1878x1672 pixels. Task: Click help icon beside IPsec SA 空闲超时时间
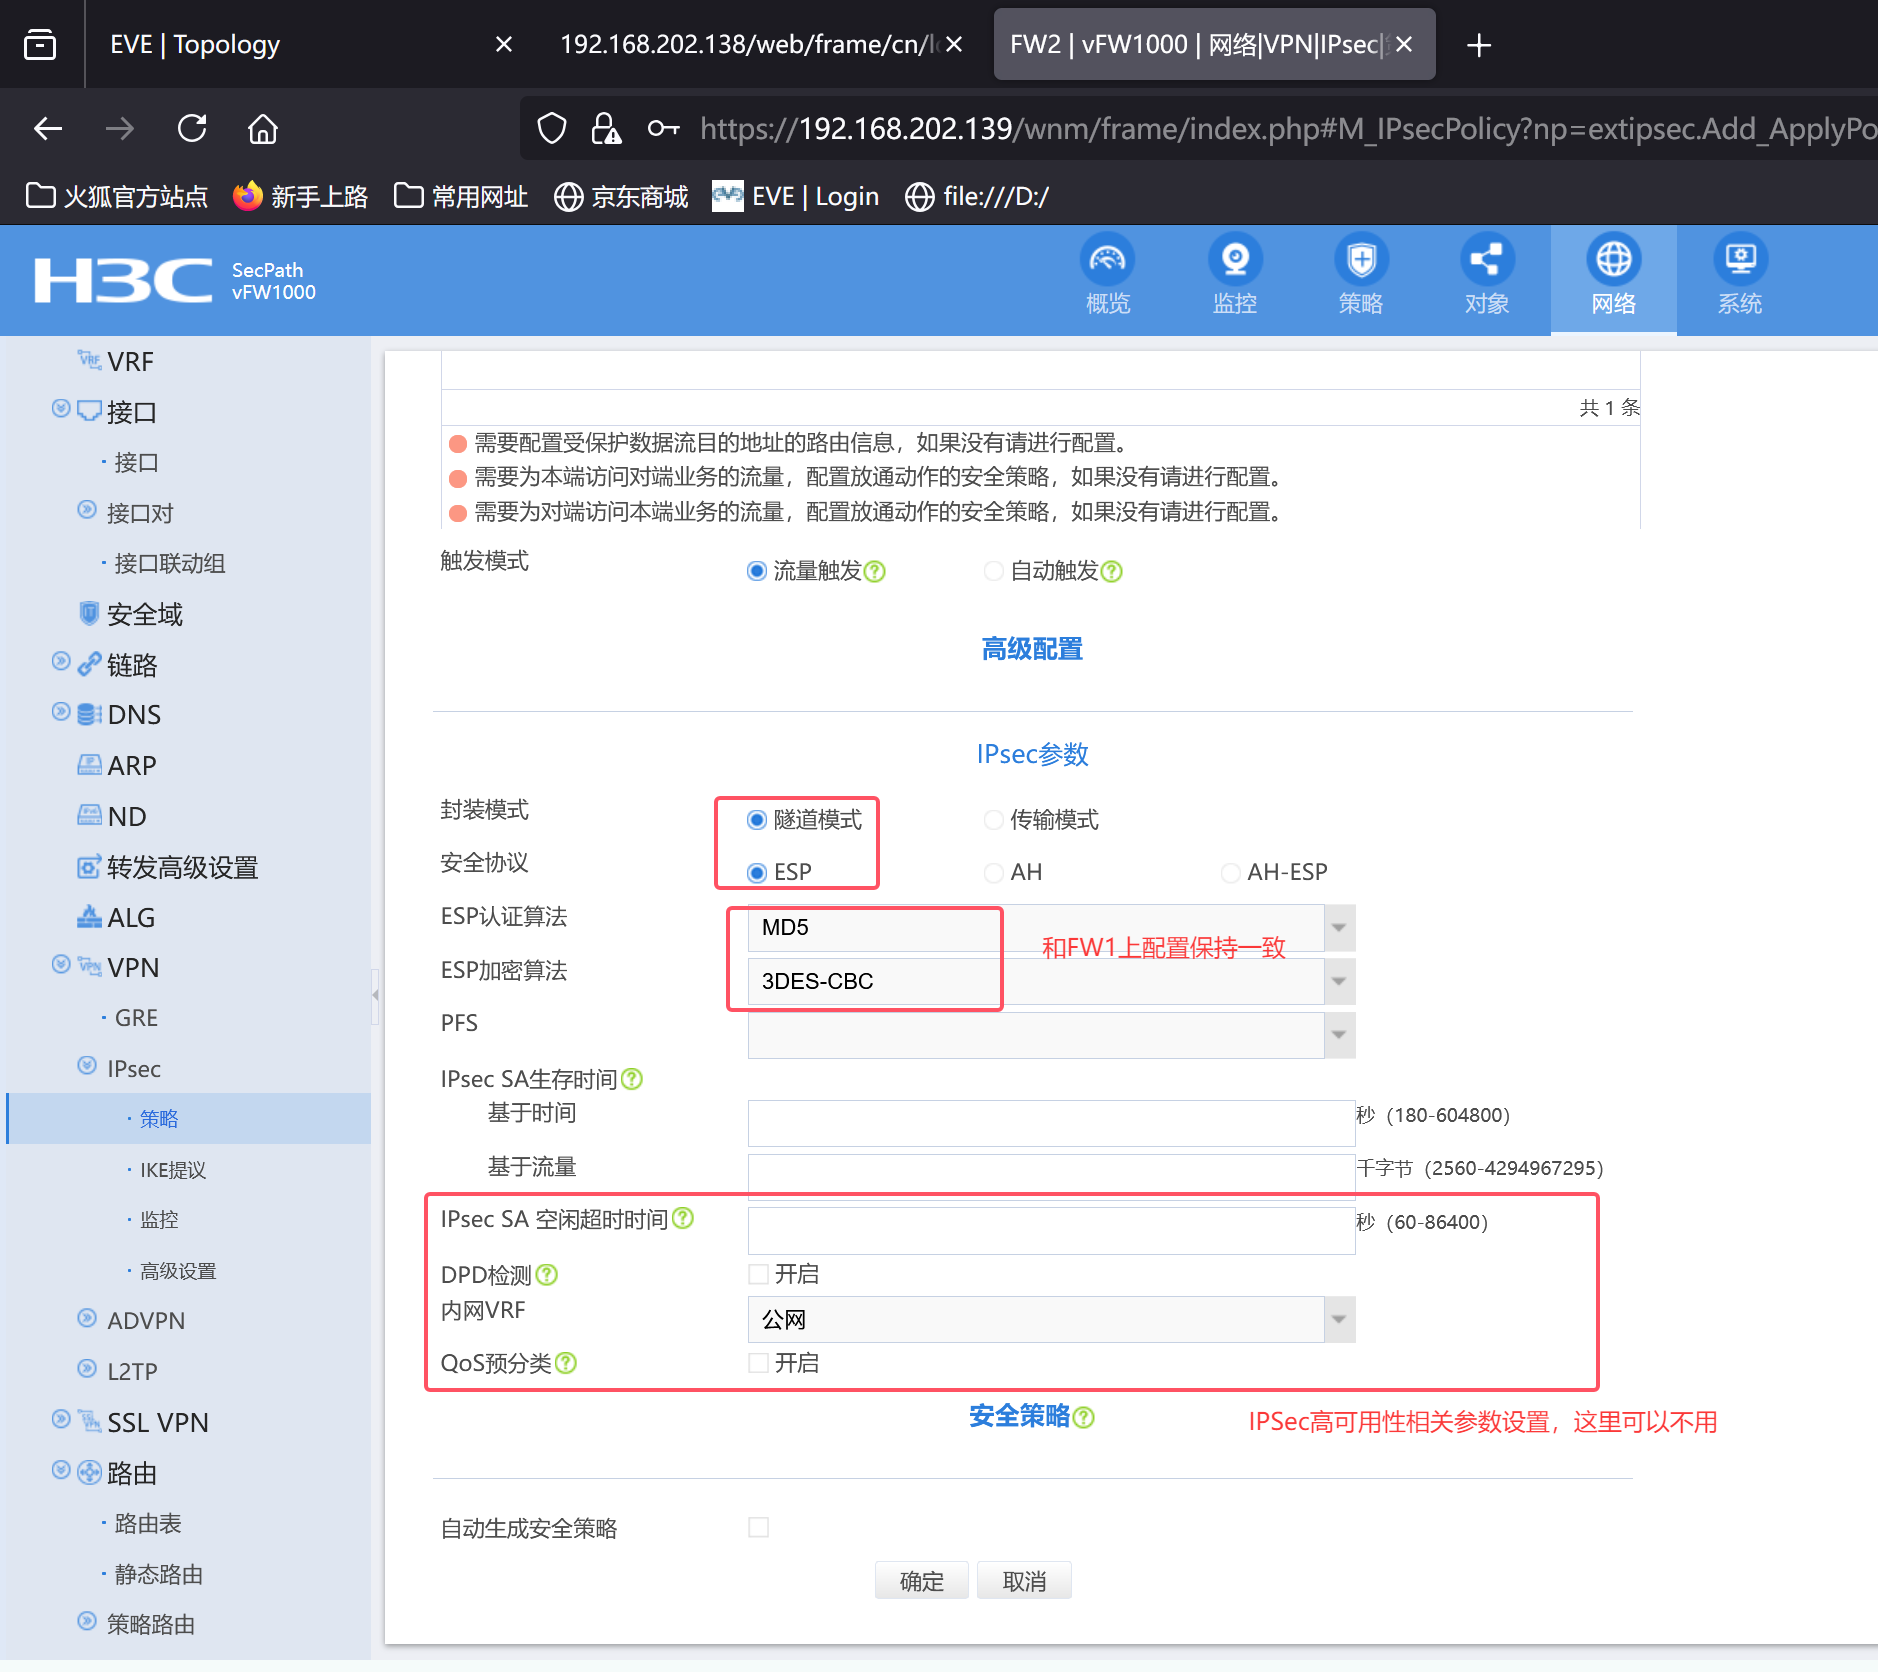(x=683, y=1218)
